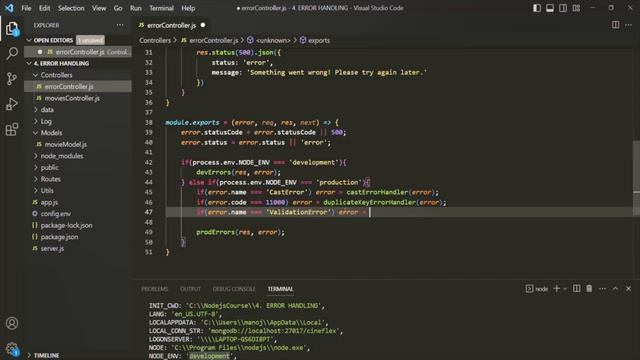640x360 pixels.
Task: Open the Terminal menu
Action: (161, 8)
